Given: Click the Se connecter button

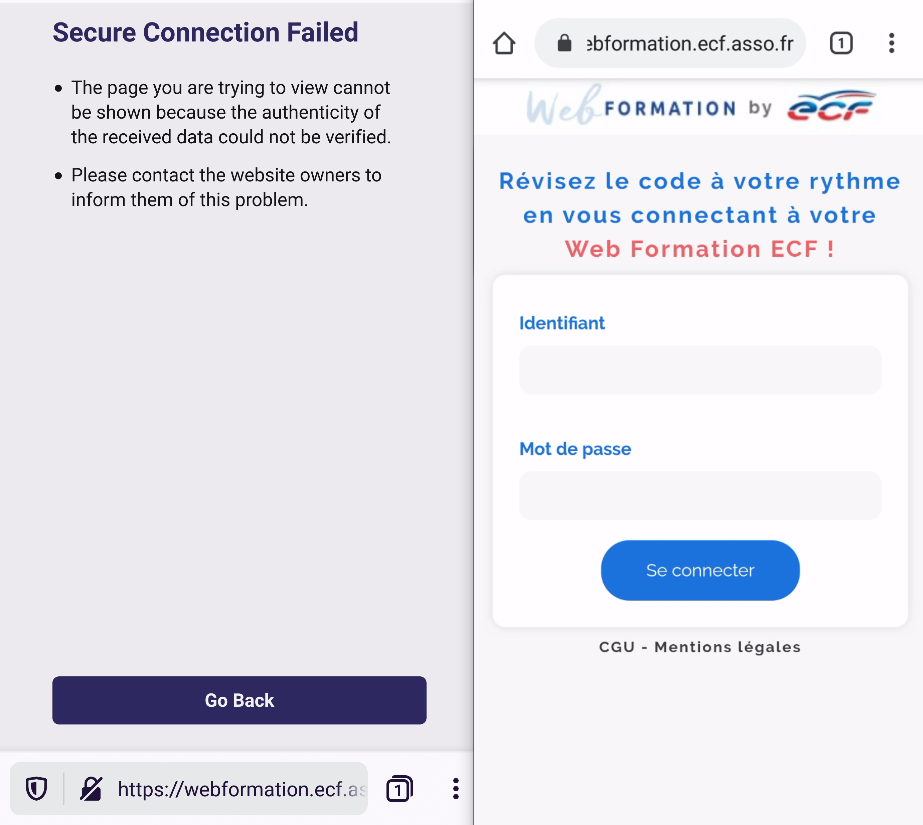Looking at the screenshot, I should click(x=700, y=570).
